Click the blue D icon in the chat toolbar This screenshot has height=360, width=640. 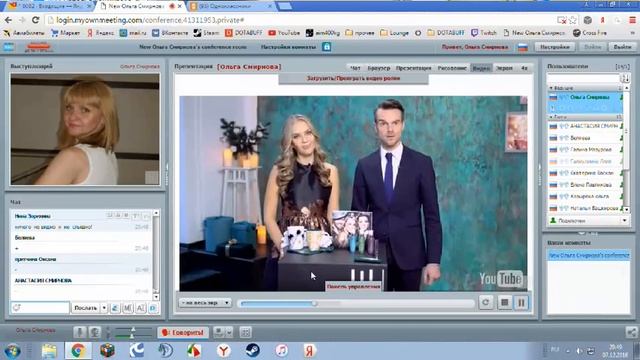click(x=153, y=308)
